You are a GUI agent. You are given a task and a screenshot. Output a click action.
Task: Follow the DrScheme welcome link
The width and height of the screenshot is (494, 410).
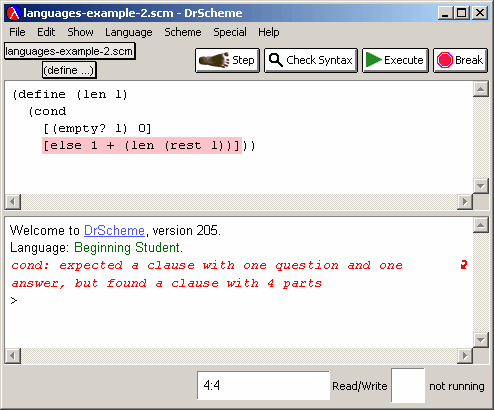coord(114,230)
